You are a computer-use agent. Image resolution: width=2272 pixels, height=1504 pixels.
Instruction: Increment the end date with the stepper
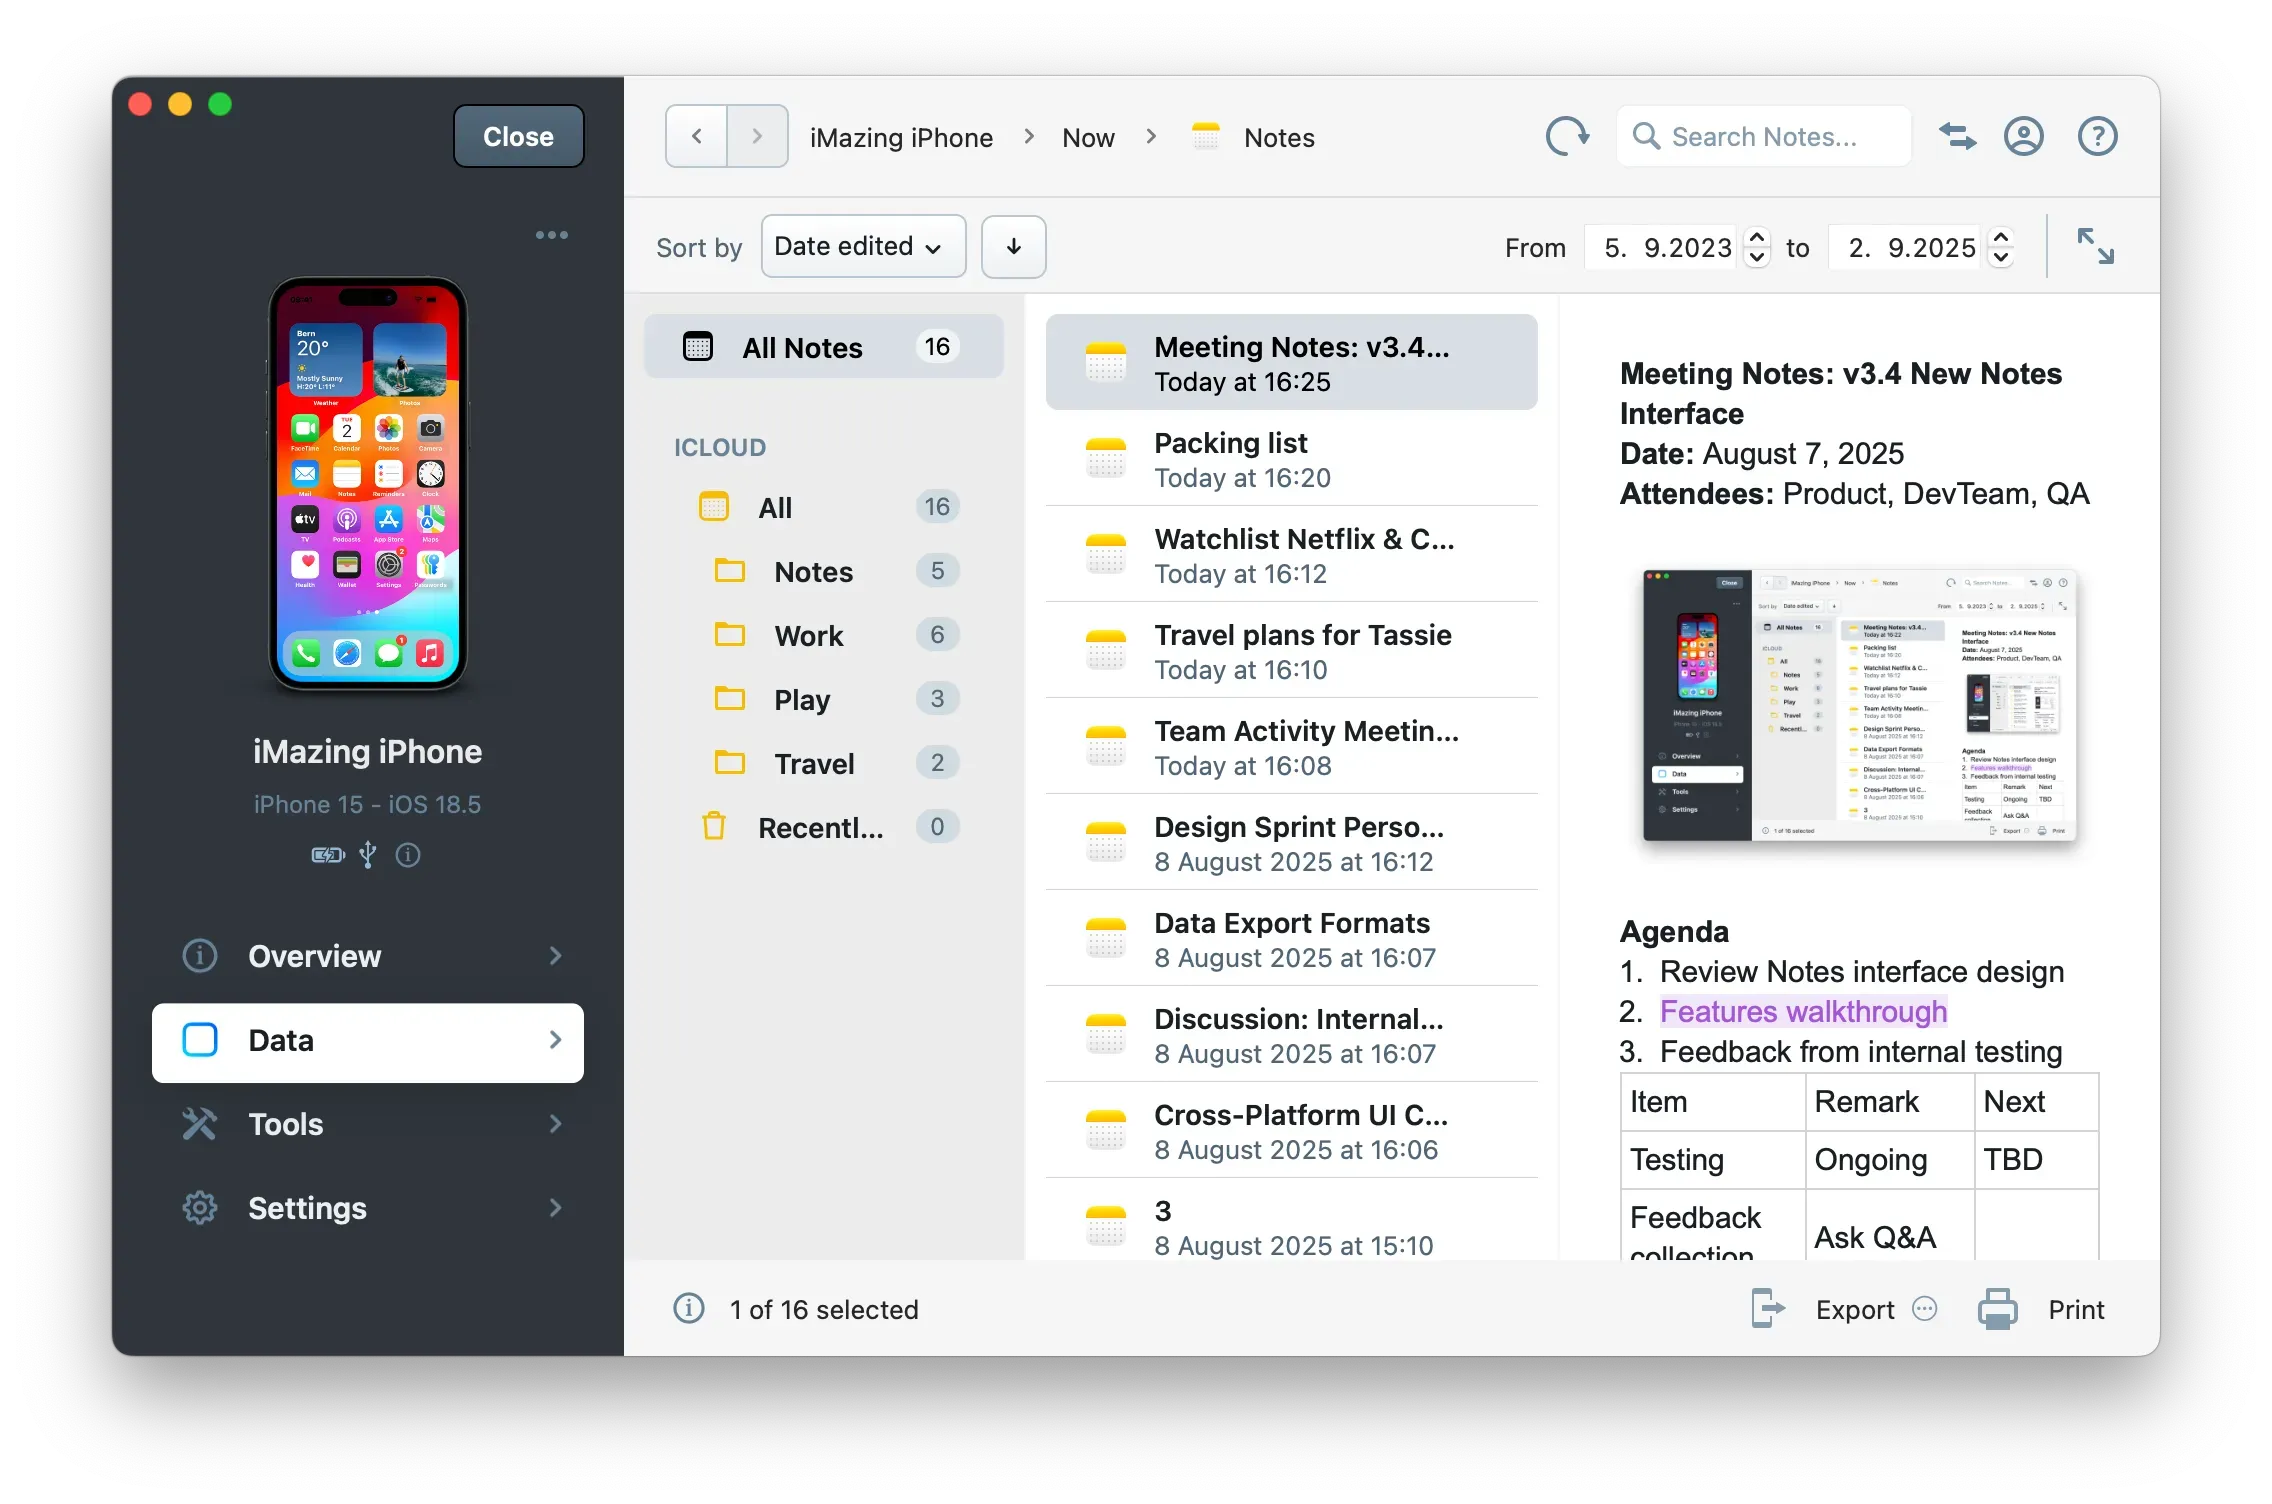coord(2000,237)
